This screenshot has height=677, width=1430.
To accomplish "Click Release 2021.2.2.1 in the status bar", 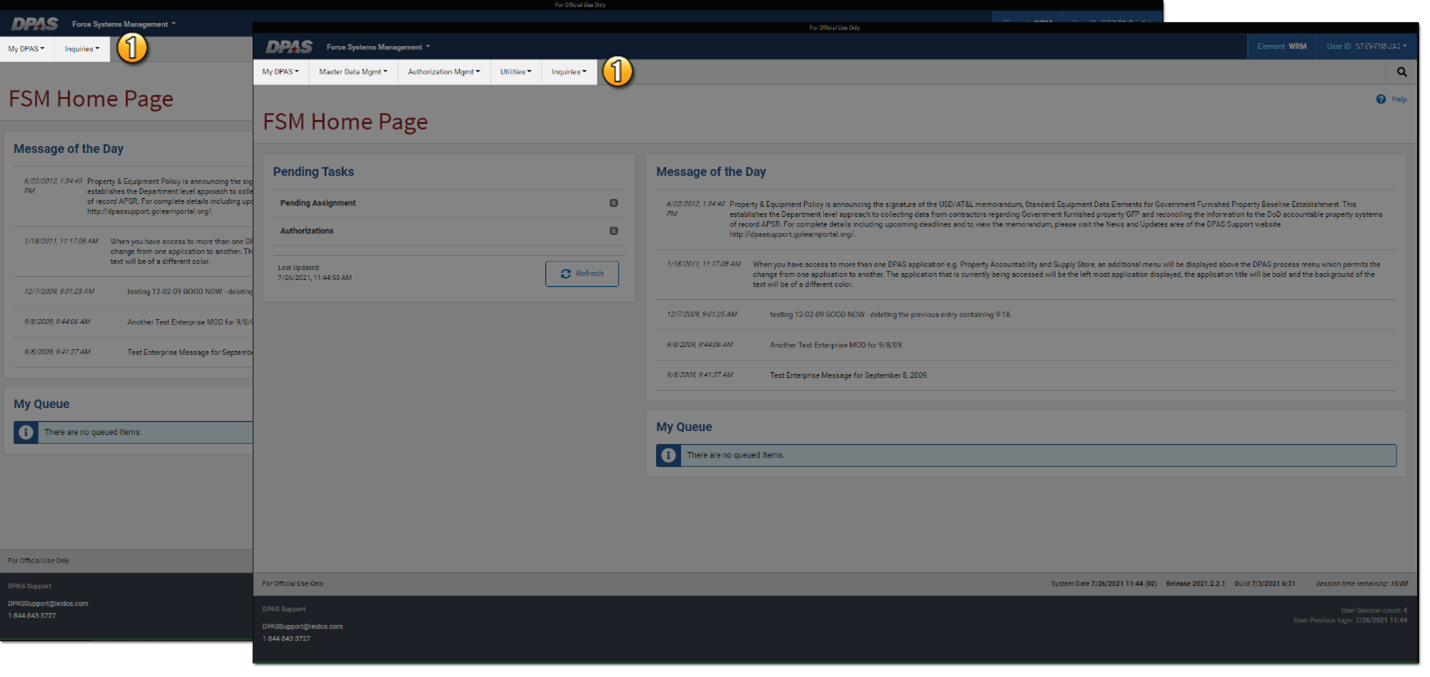I will click(1195, 583).
